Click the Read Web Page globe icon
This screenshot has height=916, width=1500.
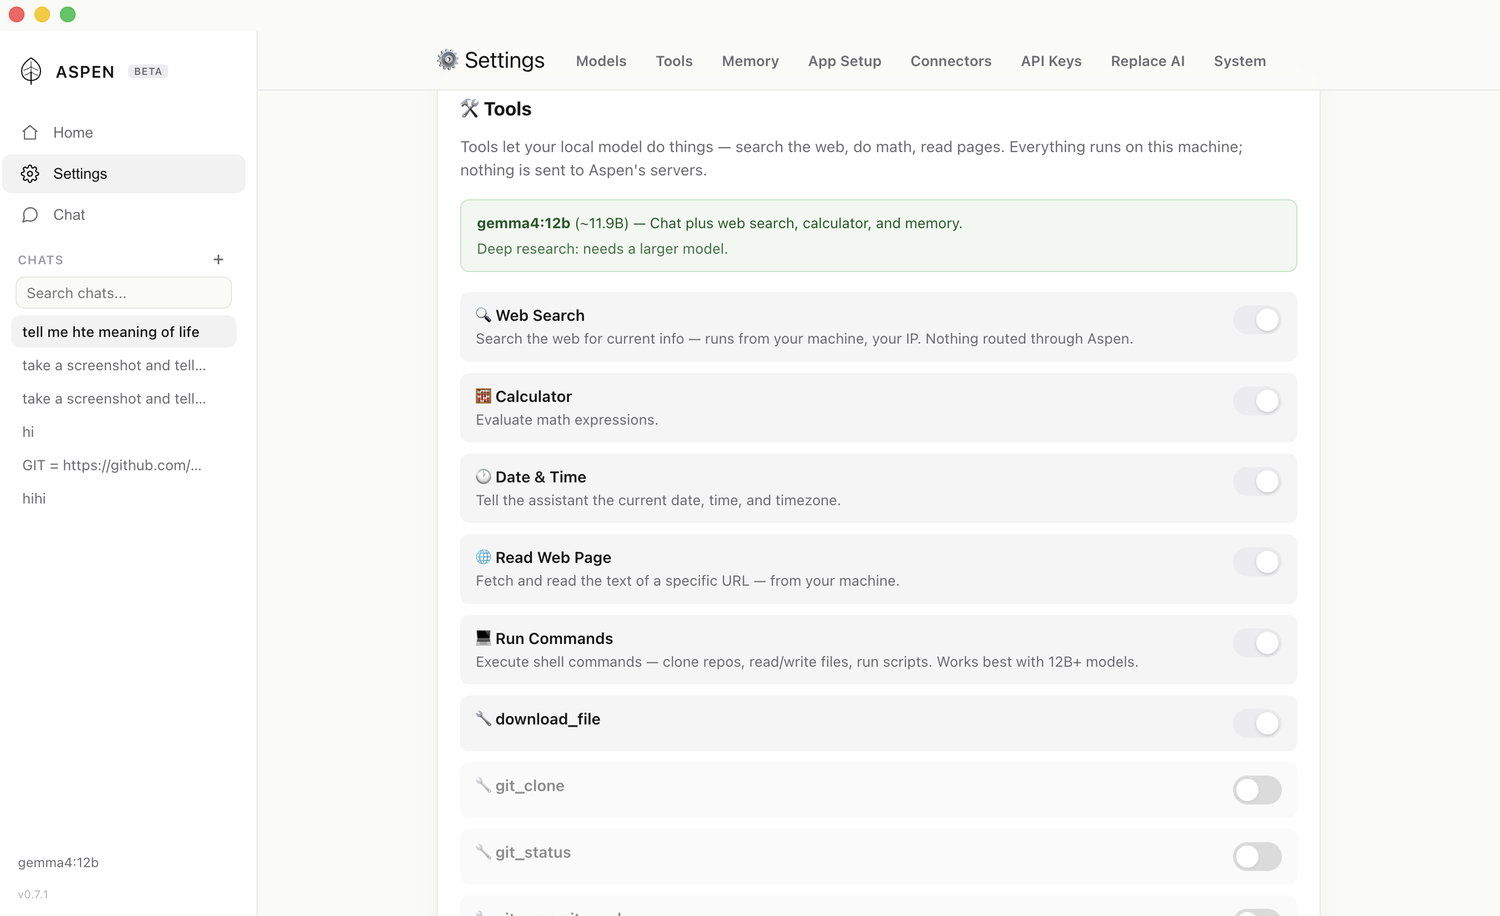(x=483, y=557)
